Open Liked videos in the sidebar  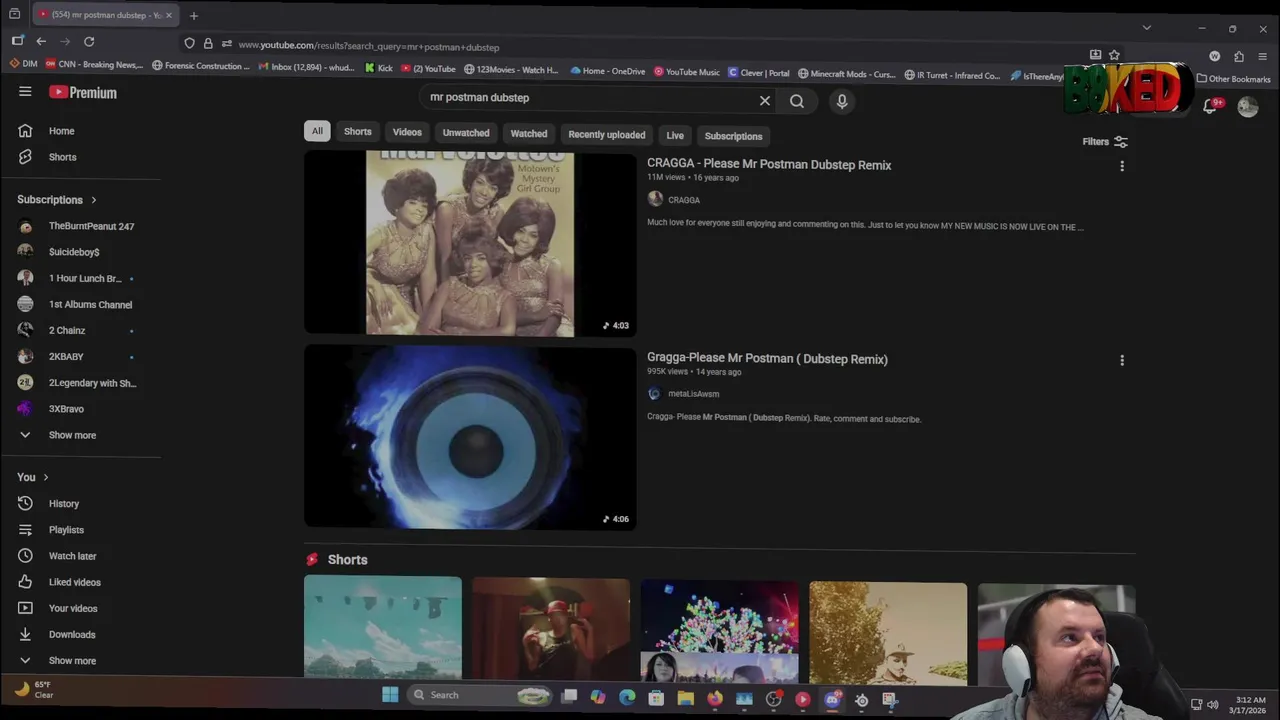60,582
